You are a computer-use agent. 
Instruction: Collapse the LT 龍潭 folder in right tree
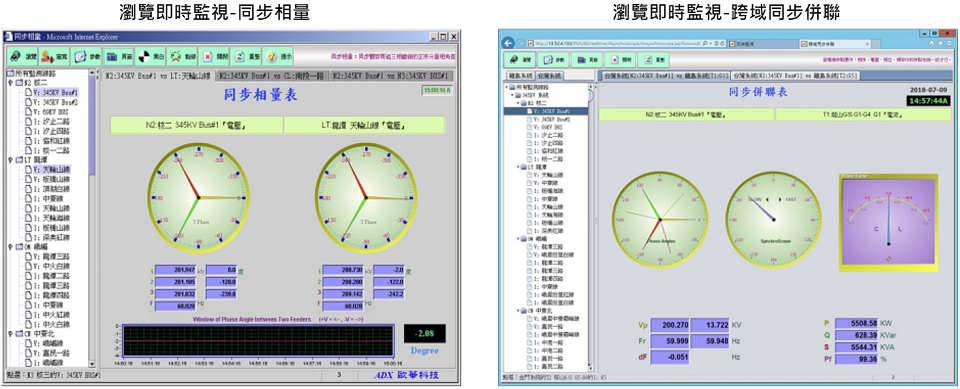click(519, 167)
